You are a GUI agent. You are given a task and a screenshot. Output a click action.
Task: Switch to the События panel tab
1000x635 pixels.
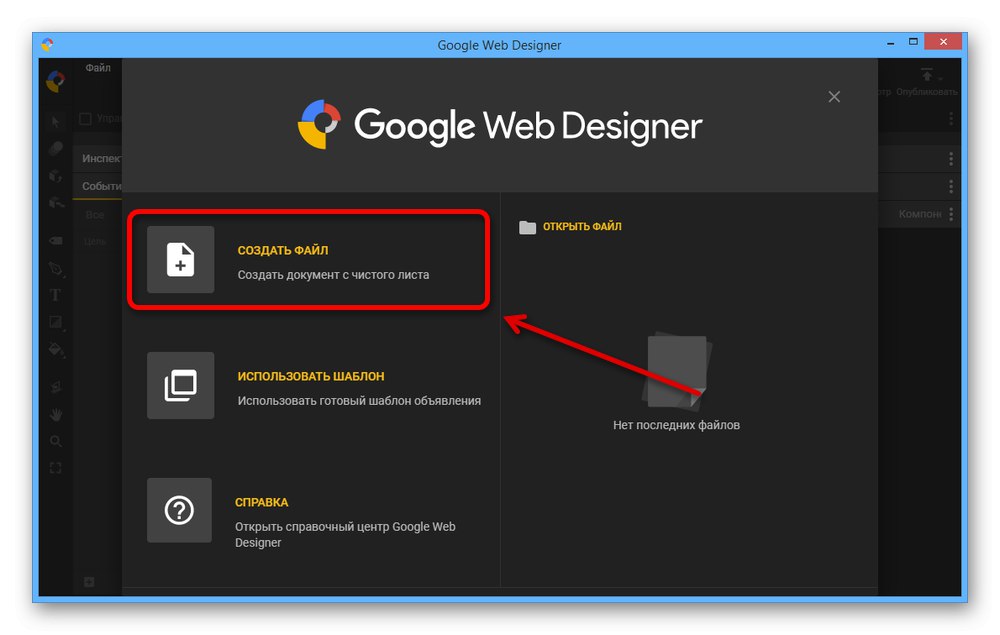click(101, 186)
